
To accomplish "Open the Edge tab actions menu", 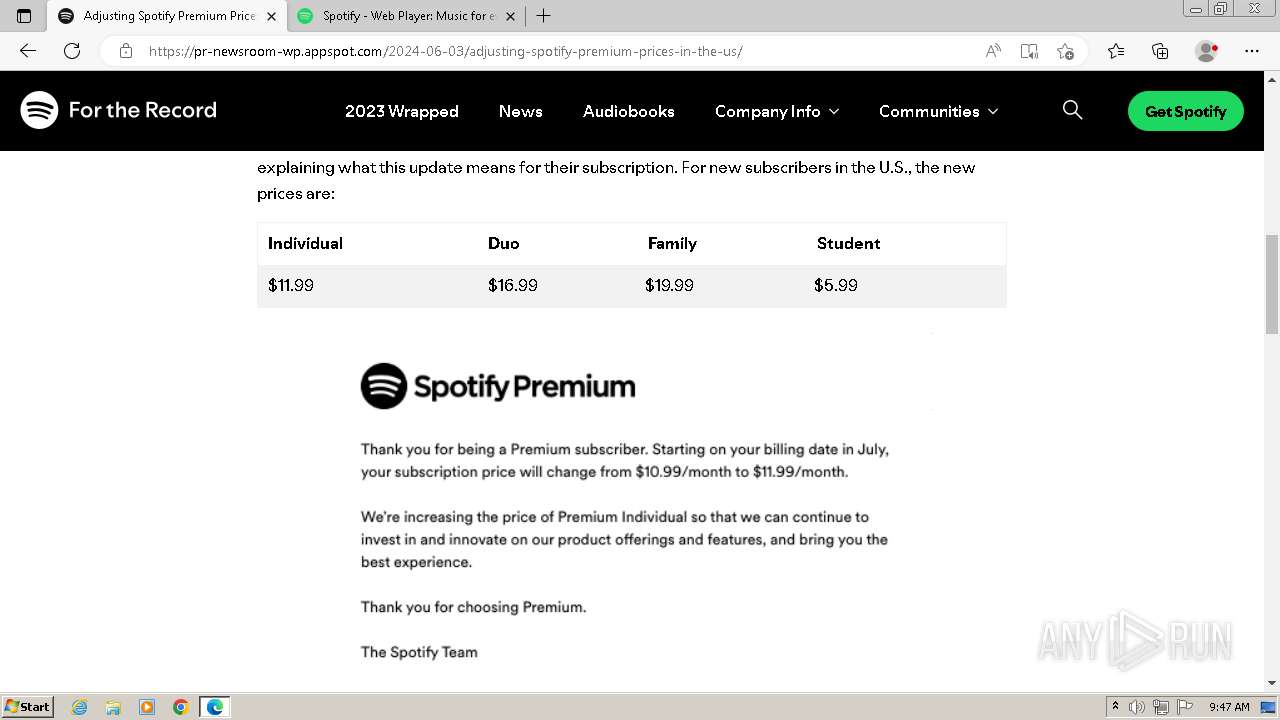I will pos(24,16).
